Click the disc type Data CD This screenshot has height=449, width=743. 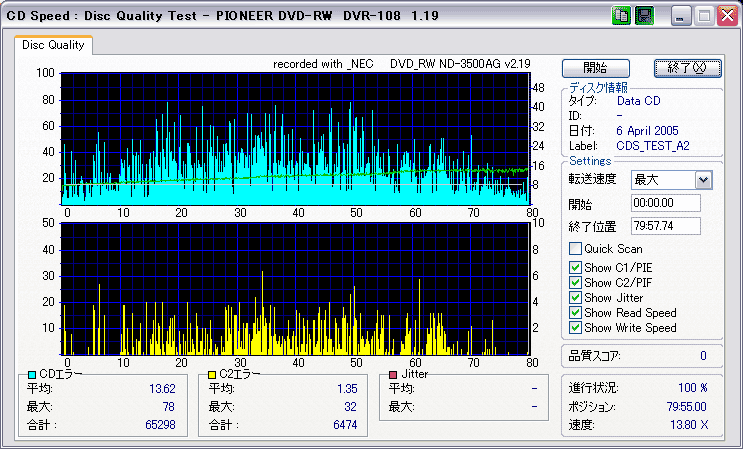pyautogui.click(x=638, y=101)
